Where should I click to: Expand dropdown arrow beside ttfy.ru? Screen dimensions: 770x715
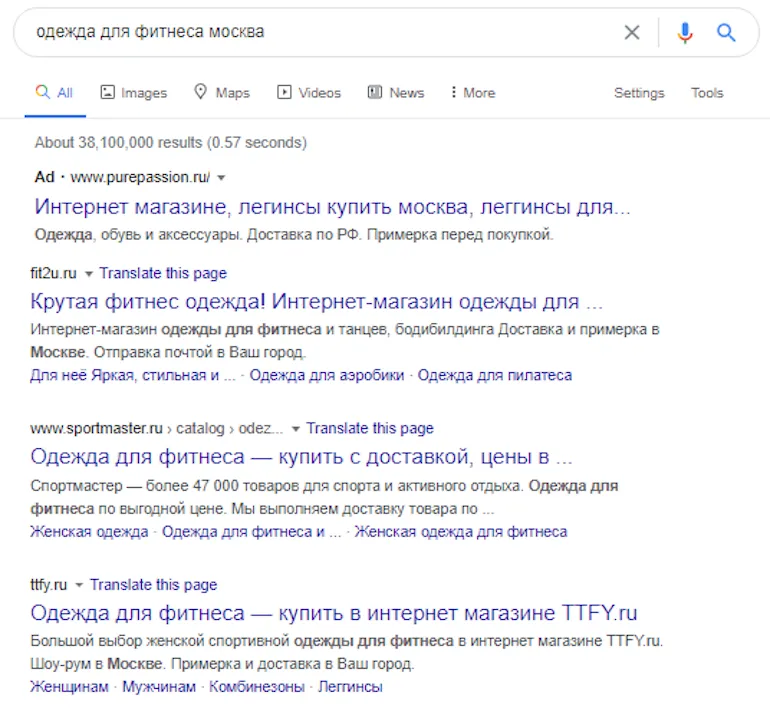pos(79,585)
